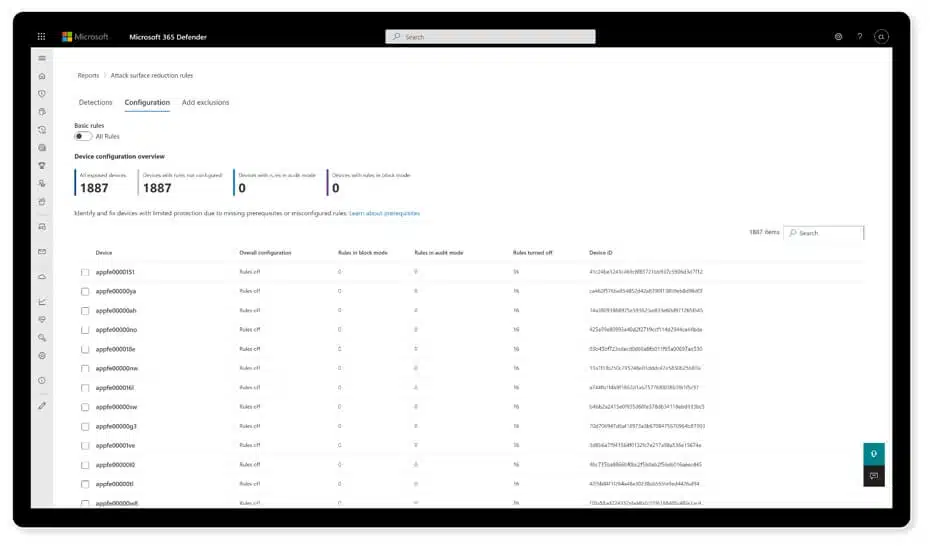Open device appfe00000g3 by its name
Viewport: 935px width, 552px height.
pos(116,426)
